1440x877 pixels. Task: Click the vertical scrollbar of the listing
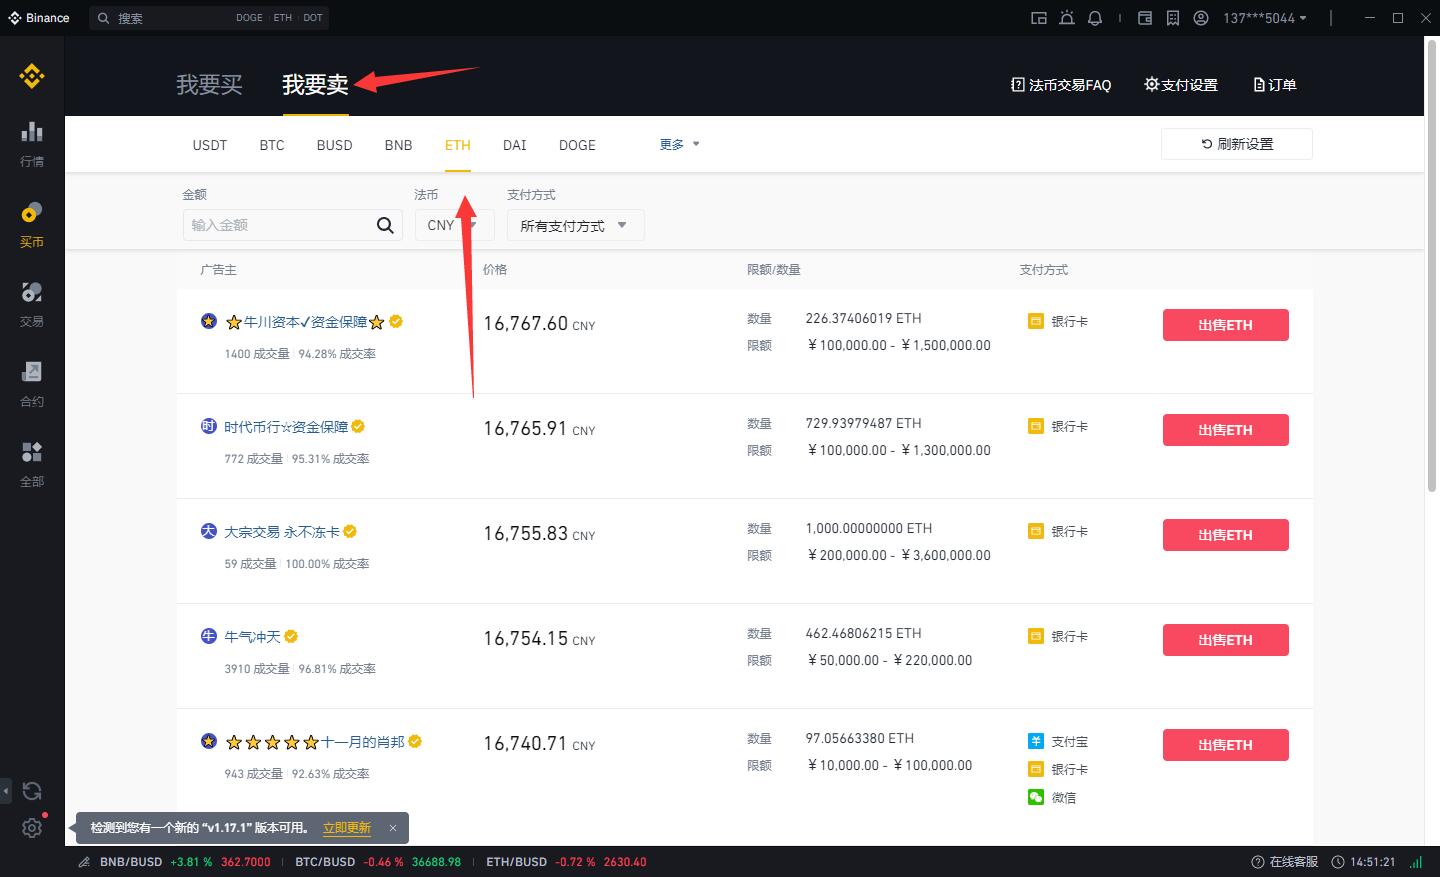pyautogui.click(x=1431, y=266)
